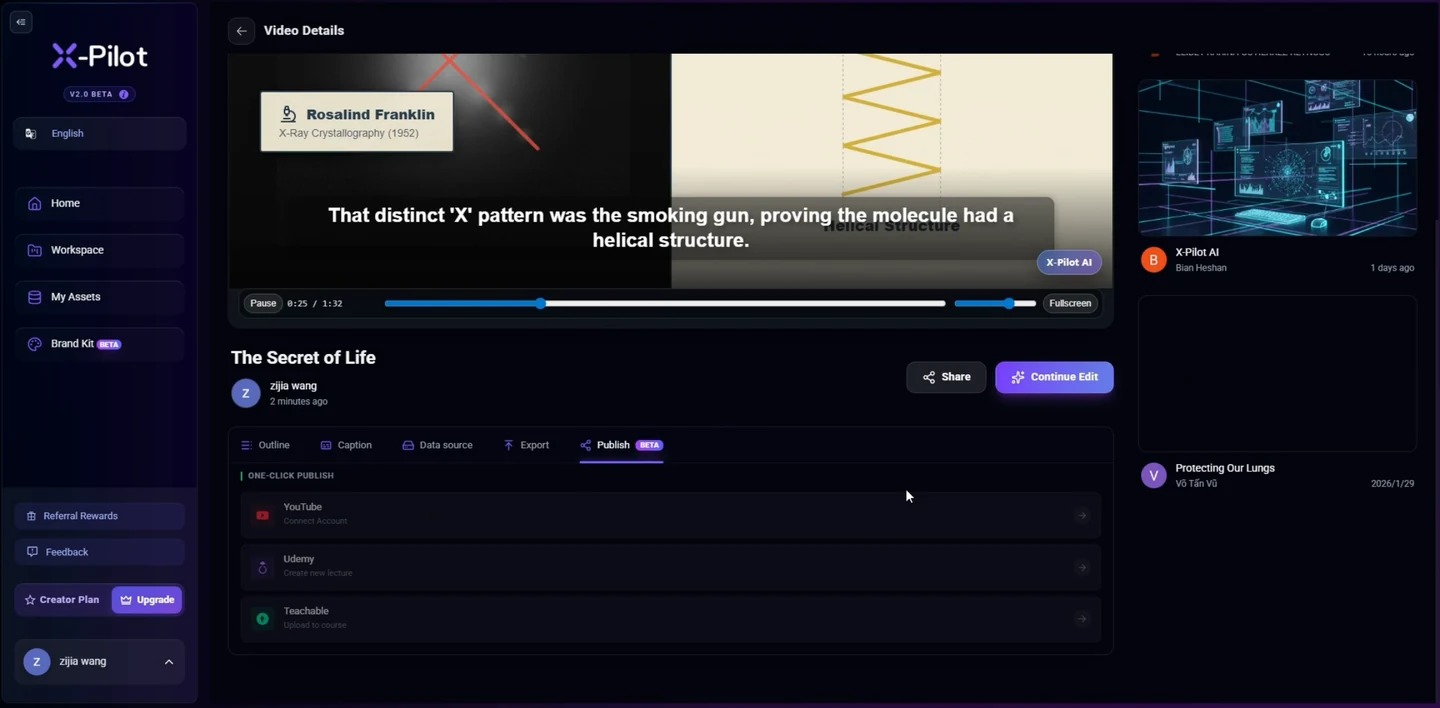Click Continue Edit
The image size is (1440, 708).
[x=1054, y=377]
